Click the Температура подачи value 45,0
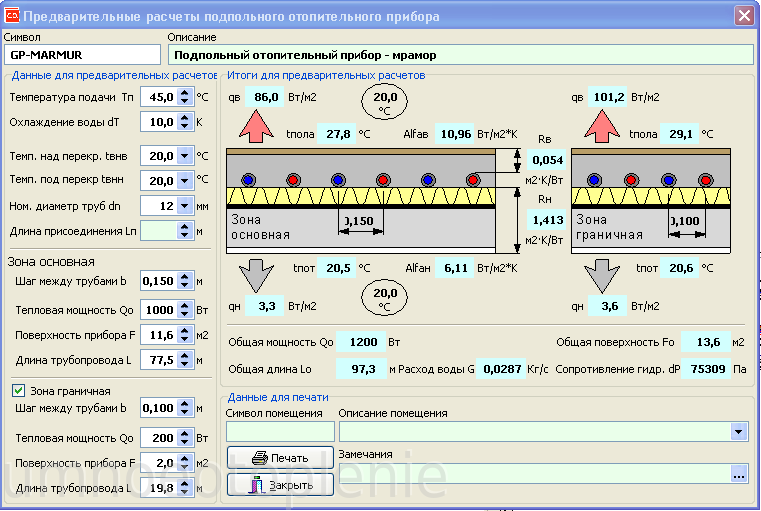Image resolution: width=761 pixels, height=511 pixels. pyautogui.click(x=159, y=97)
